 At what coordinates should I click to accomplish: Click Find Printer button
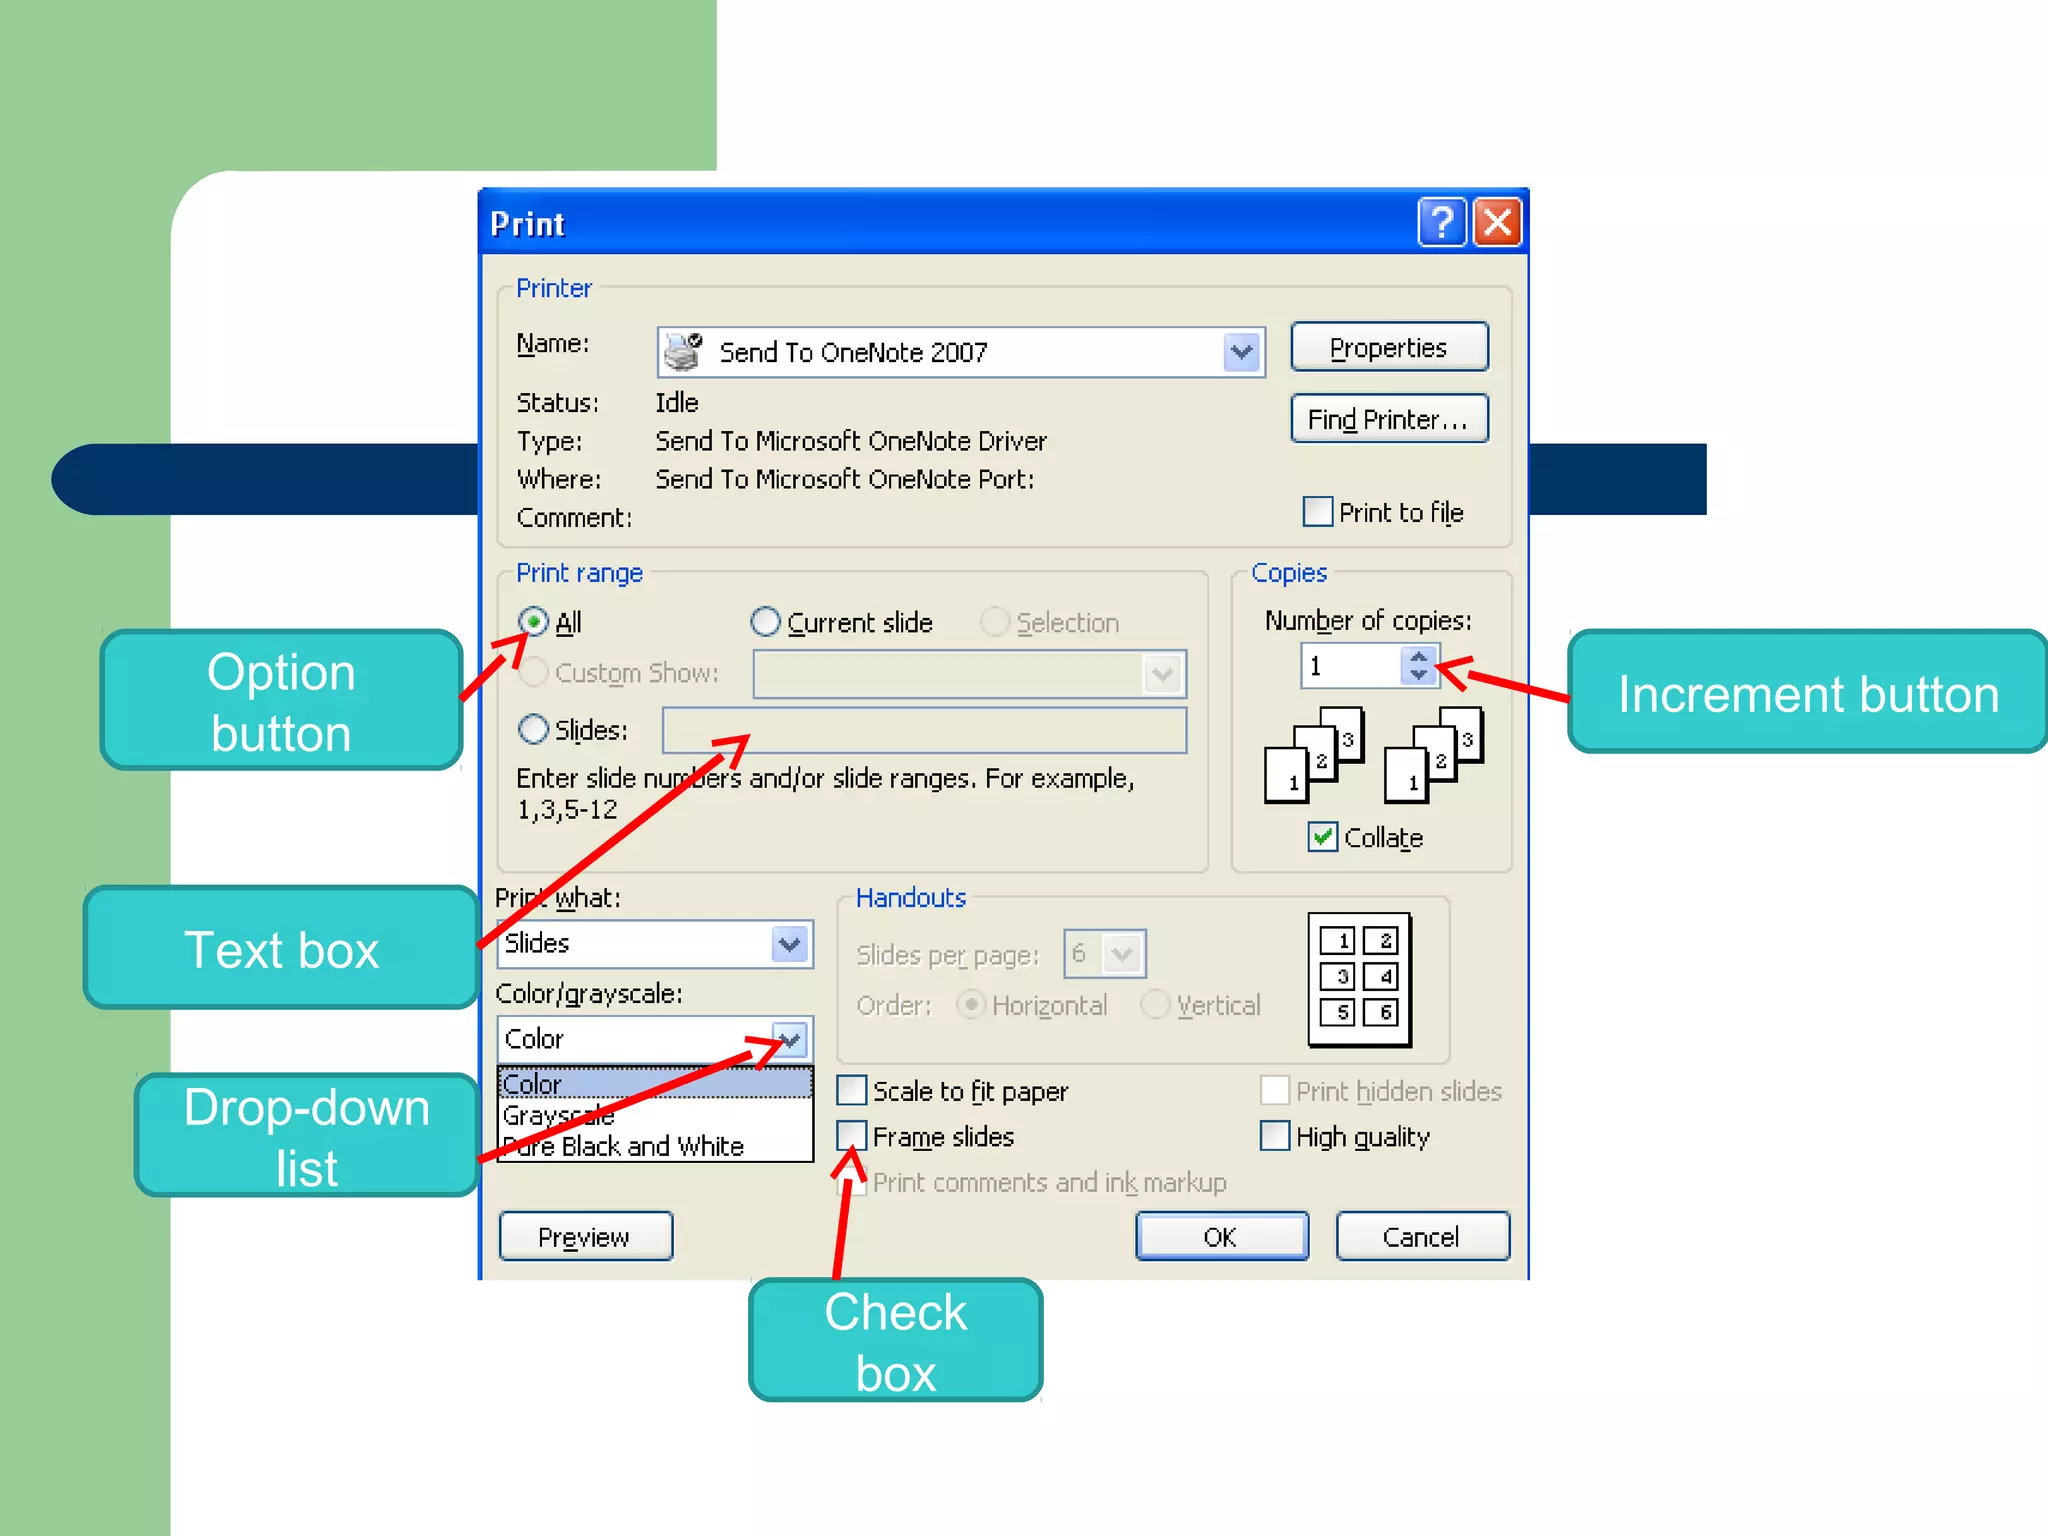(1389, 419)
